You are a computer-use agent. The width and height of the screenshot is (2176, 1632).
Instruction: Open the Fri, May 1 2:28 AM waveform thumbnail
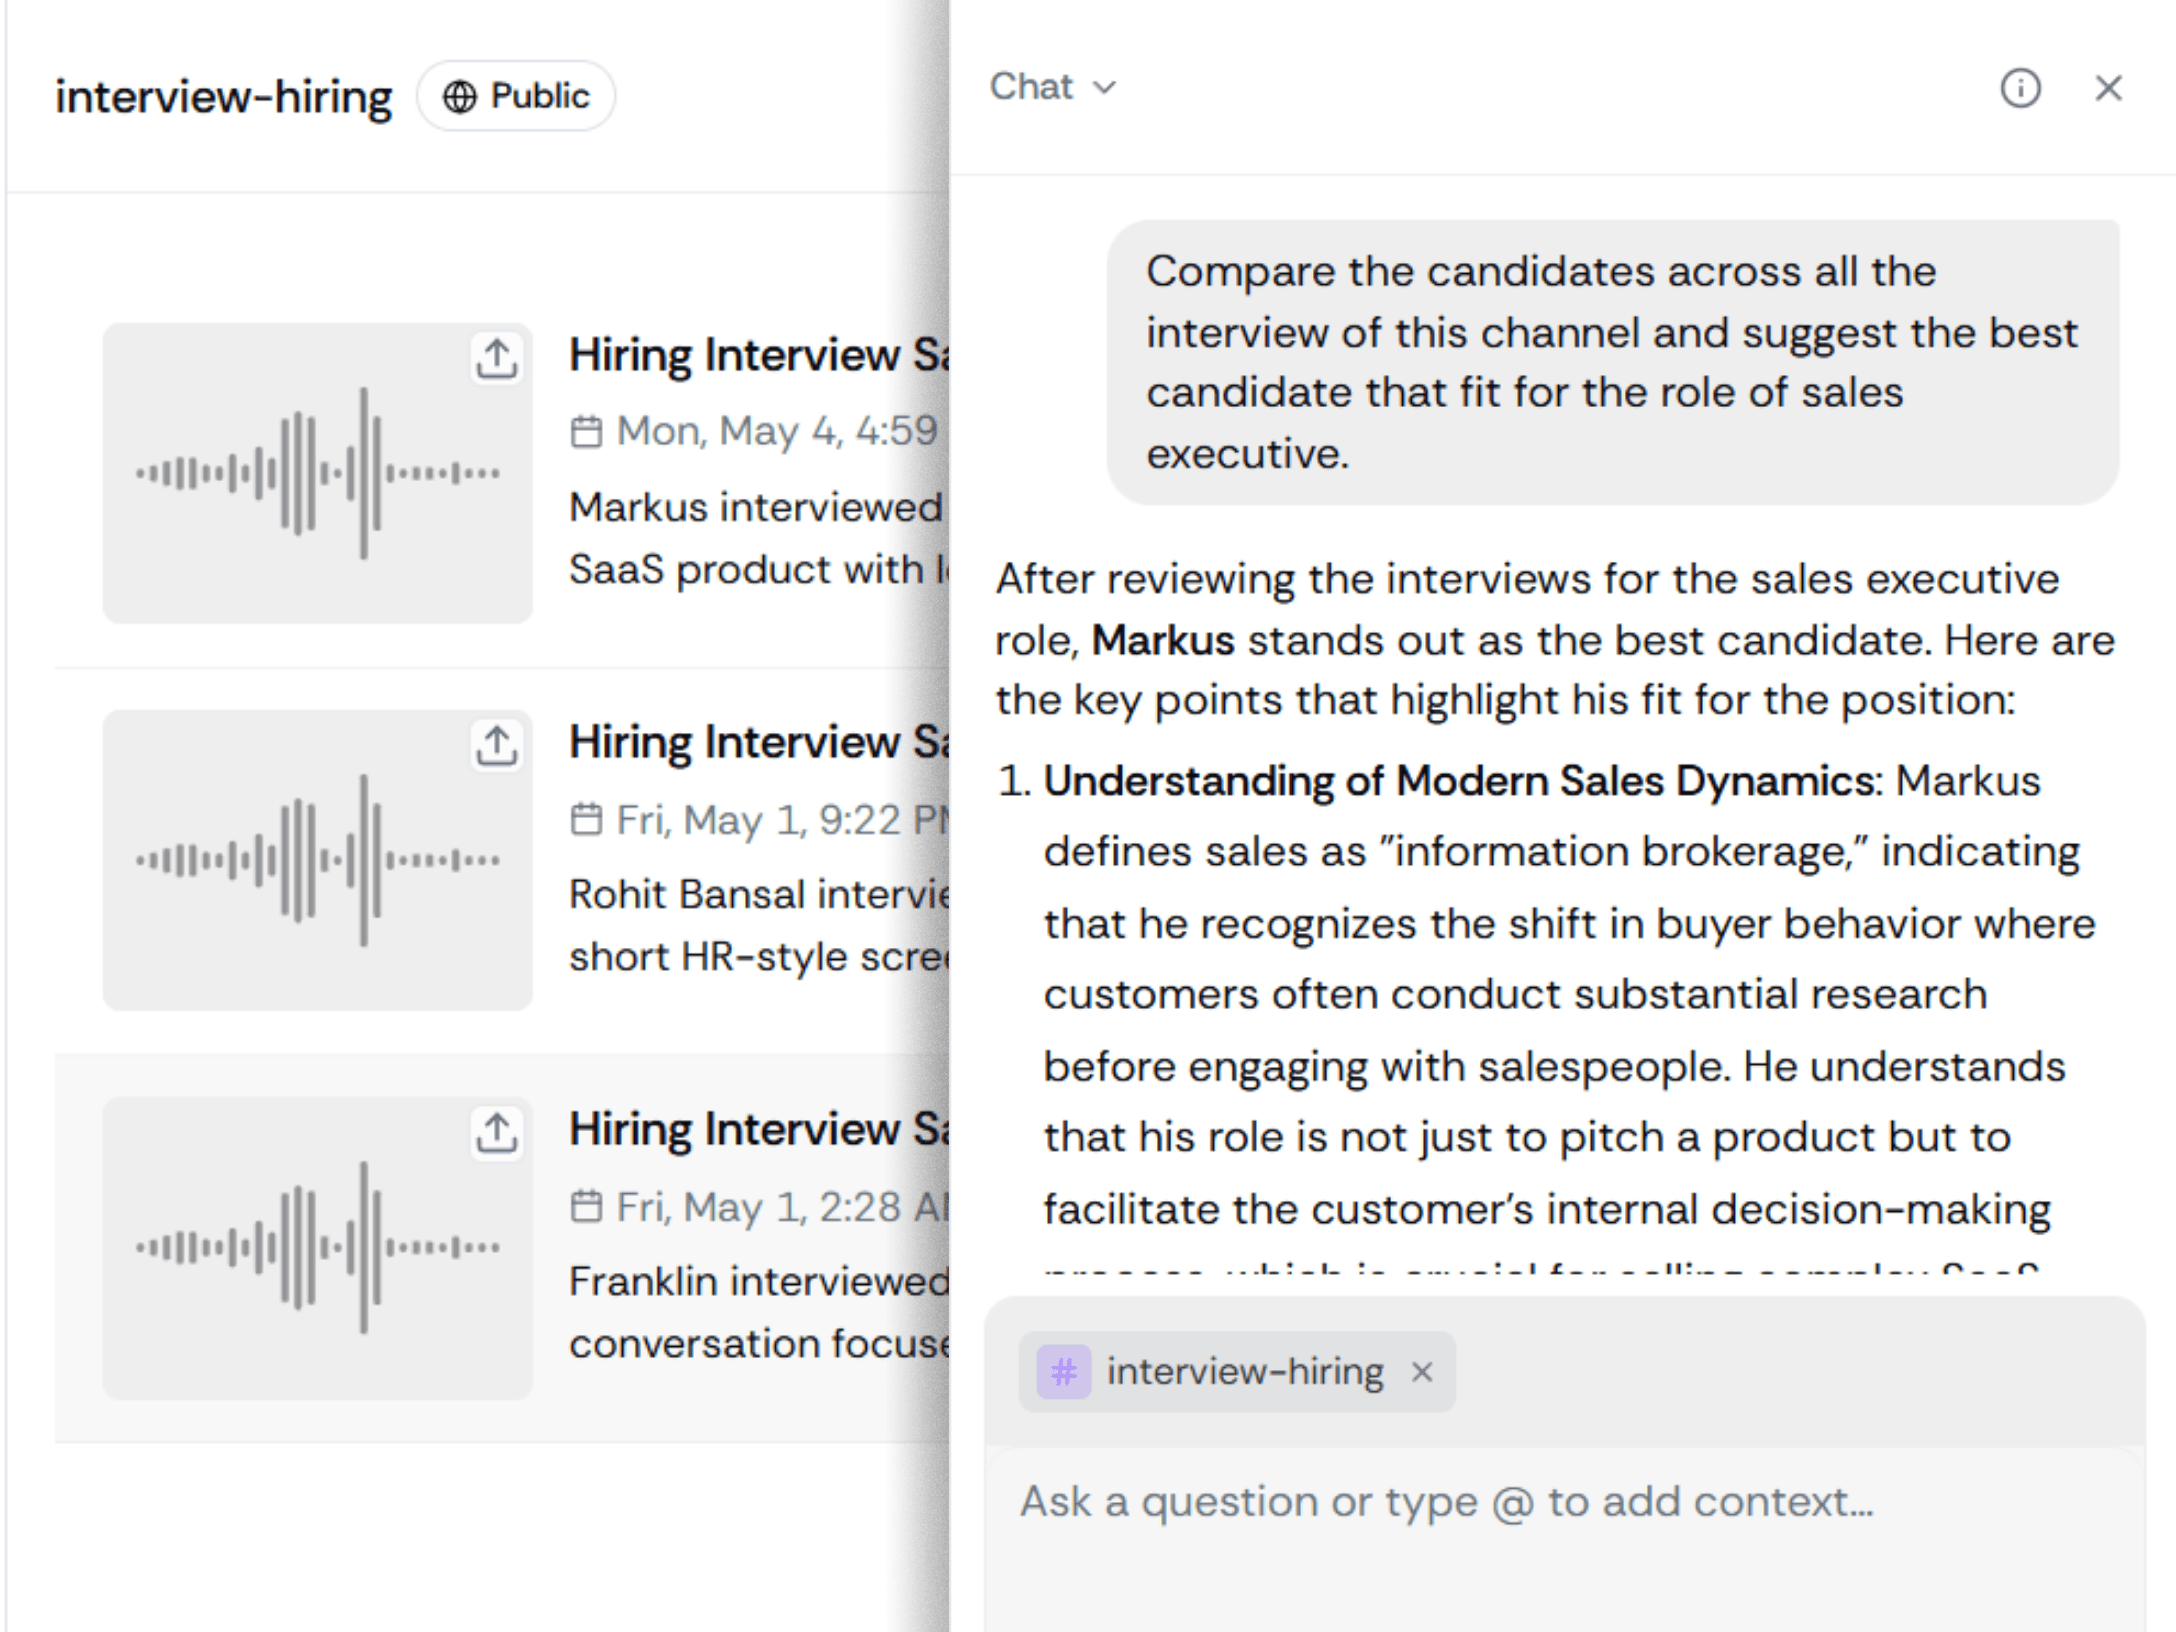[318, 1247]
